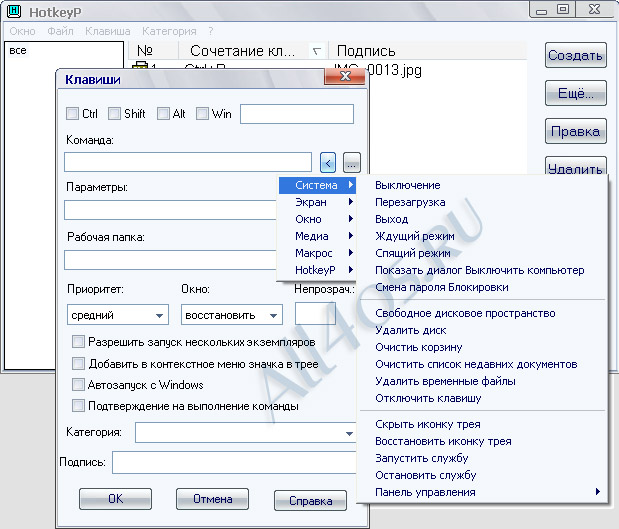
Task: Open the Окно dropdown showing 'восстановить'
Action: point(232,315)
